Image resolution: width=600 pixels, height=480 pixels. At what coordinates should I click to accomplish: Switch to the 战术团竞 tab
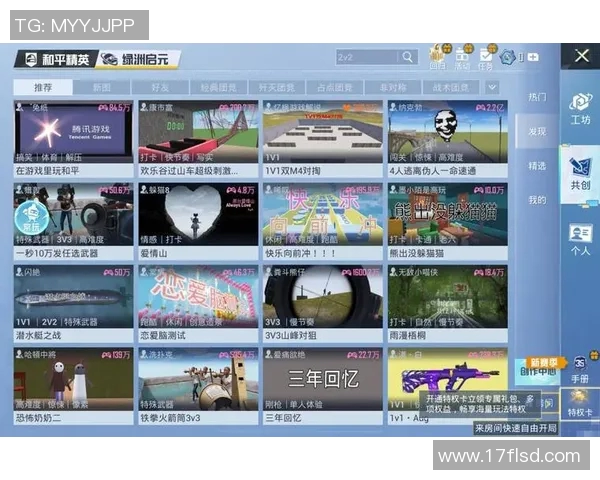click(451, 87)
